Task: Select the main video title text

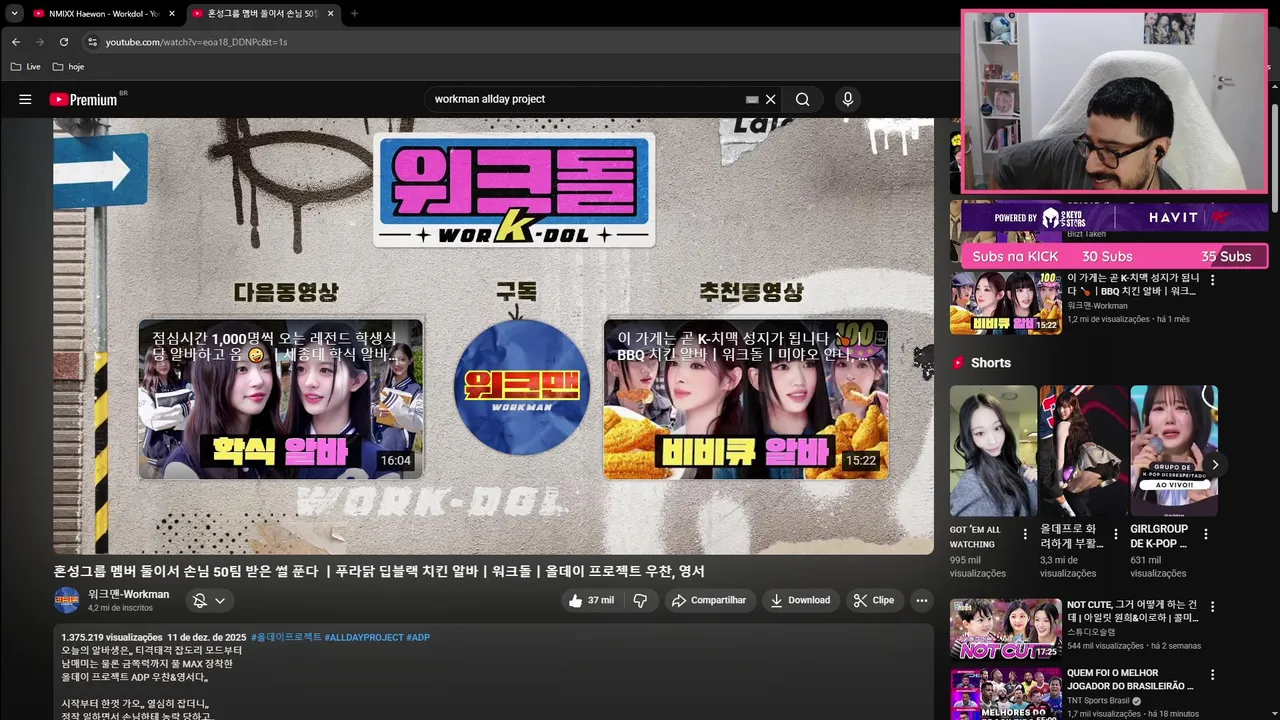Action: click(379, 571)
